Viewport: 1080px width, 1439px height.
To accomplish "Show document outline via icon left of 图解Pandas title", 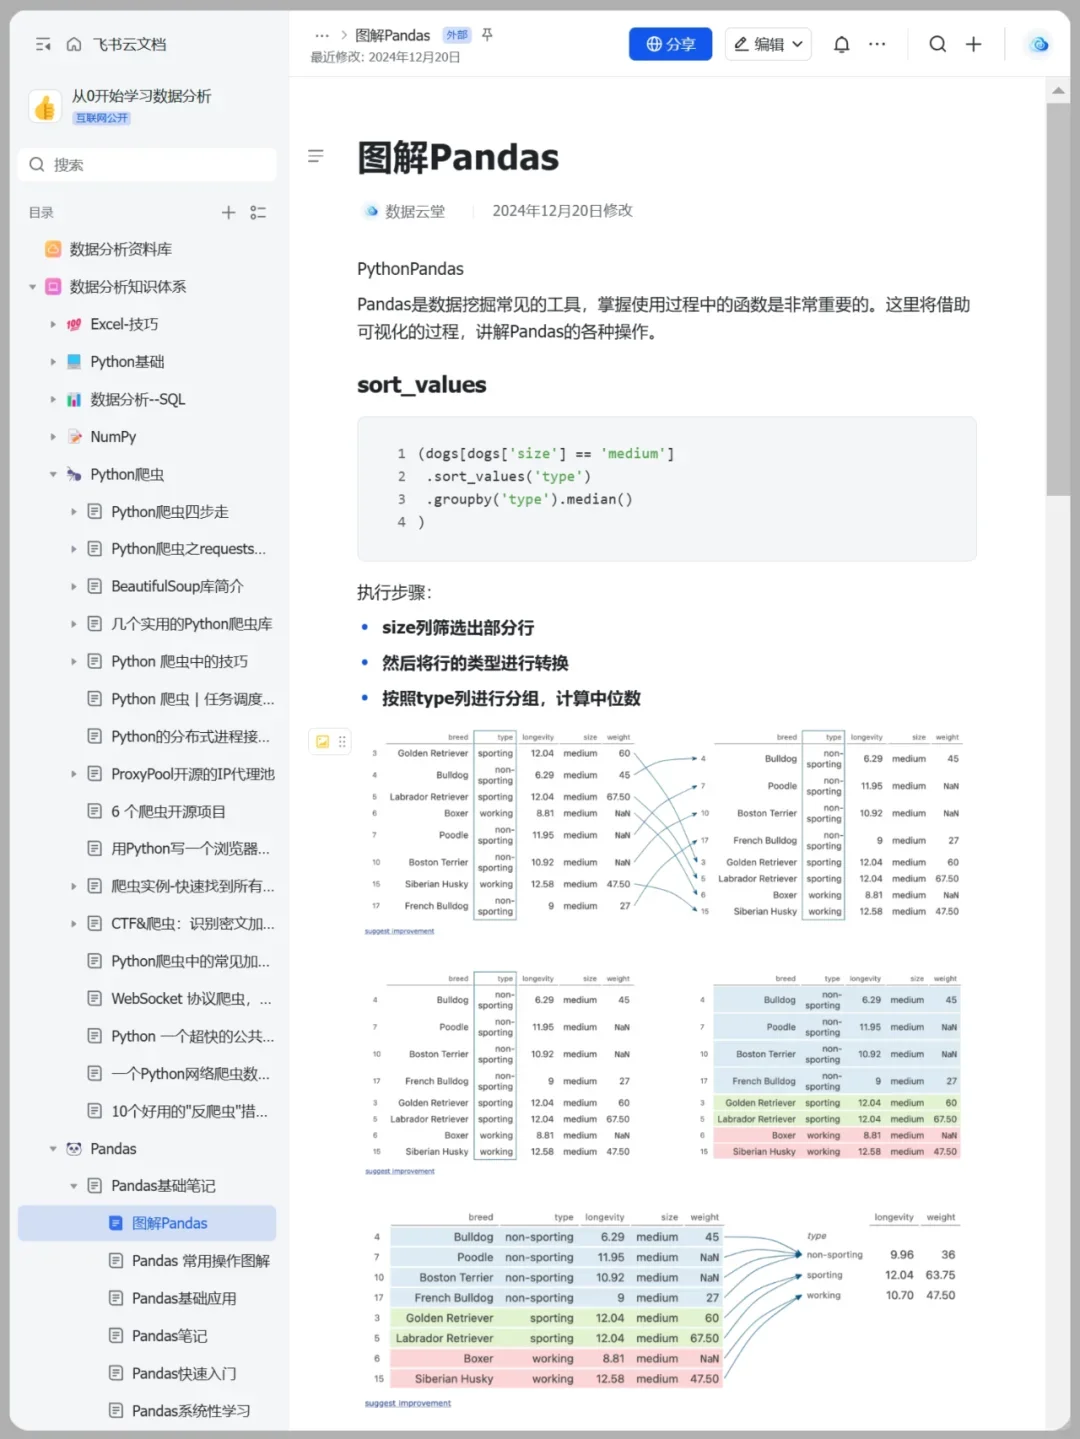I will (x=316, y=156).
